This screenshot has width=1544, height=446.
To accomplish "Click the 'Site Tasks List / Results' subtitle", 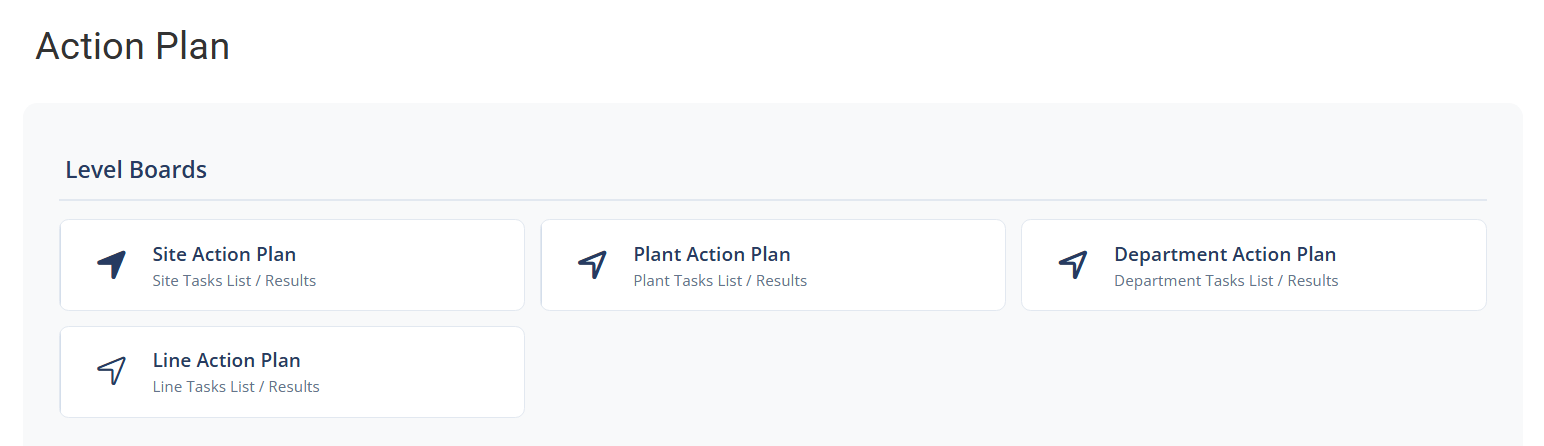I will [234, 281].
